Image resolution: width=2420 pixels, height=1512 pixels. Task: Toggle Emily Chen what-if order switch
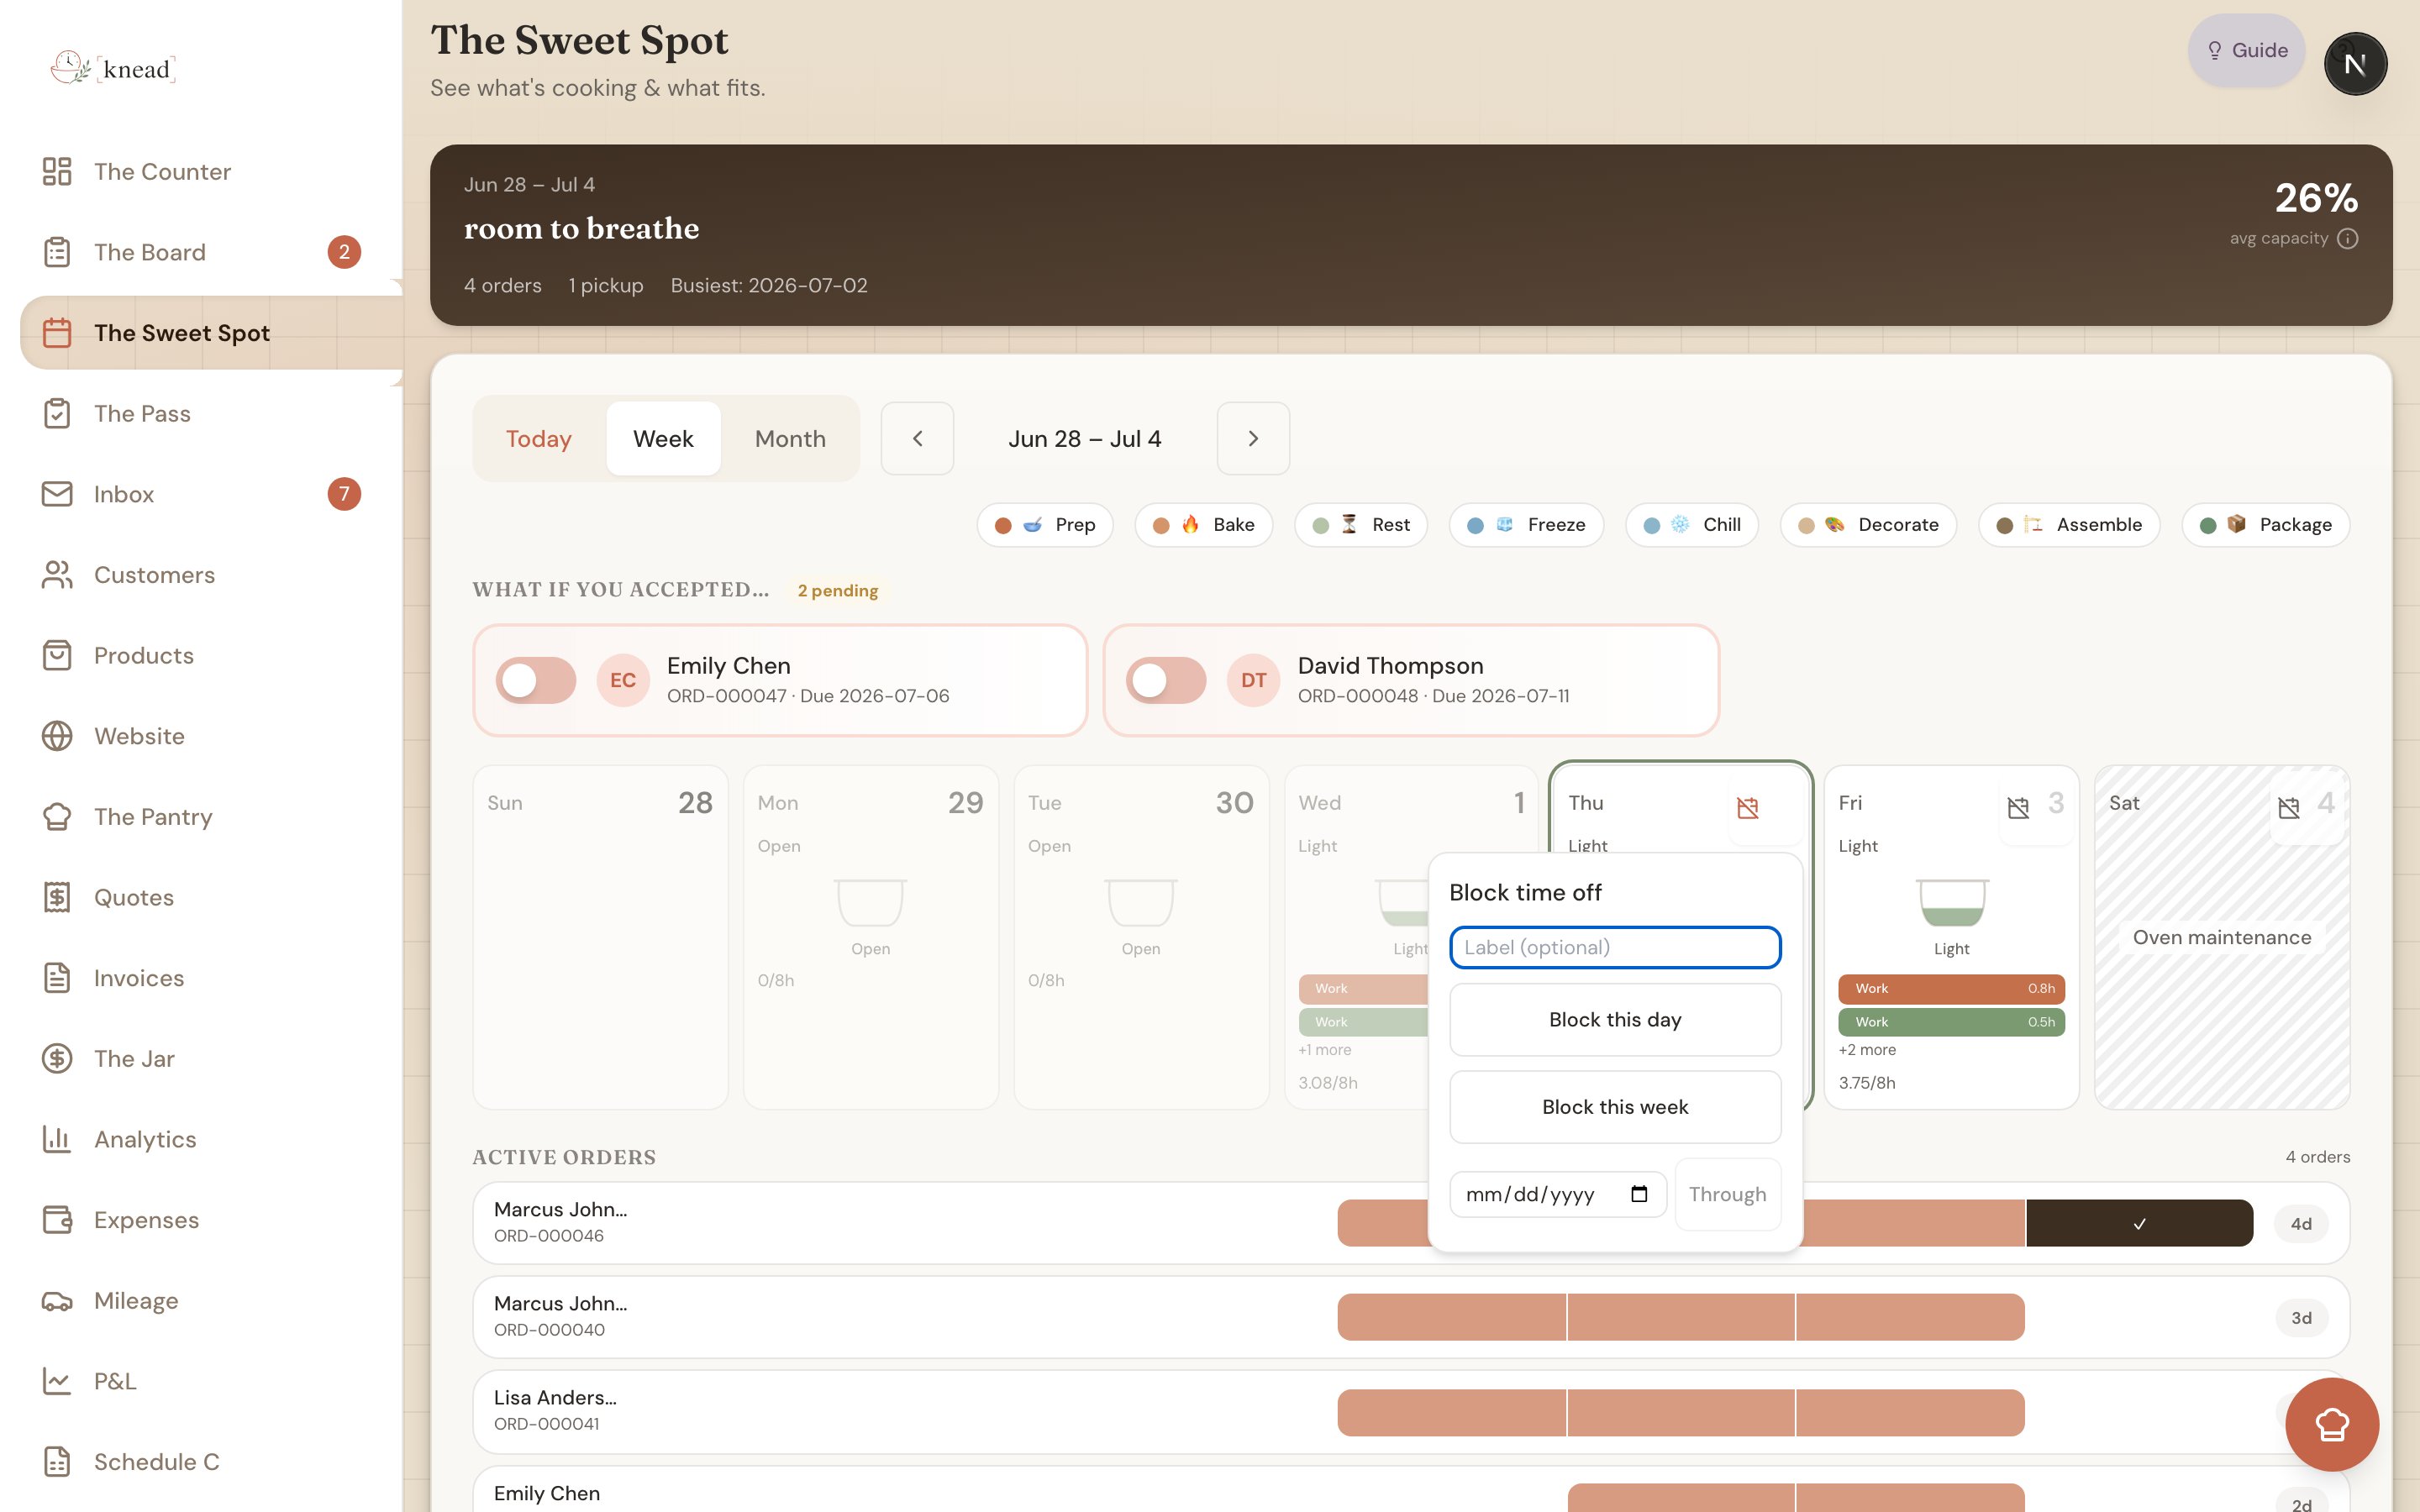(536, 680)
